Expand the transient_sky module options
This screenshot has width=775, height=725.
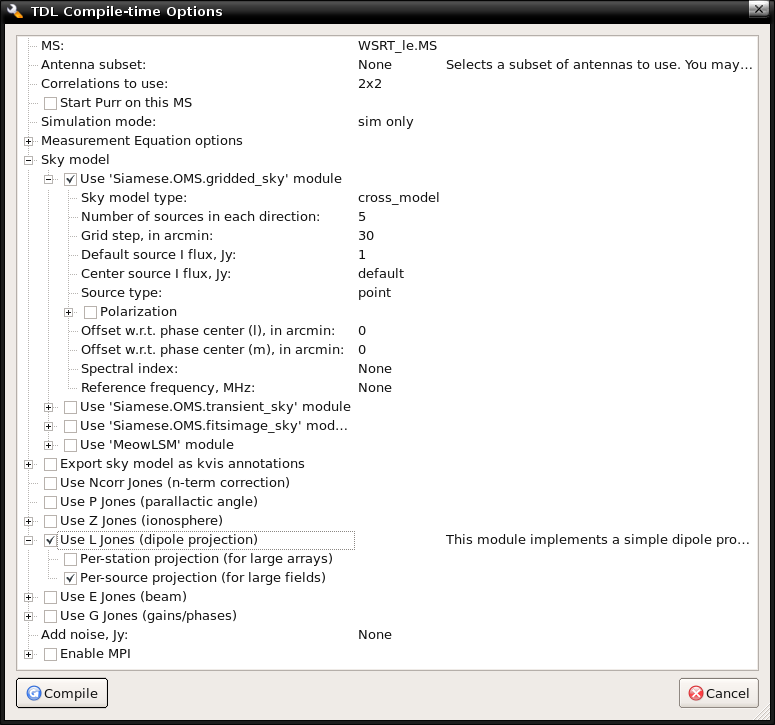(x=48, y=408)
